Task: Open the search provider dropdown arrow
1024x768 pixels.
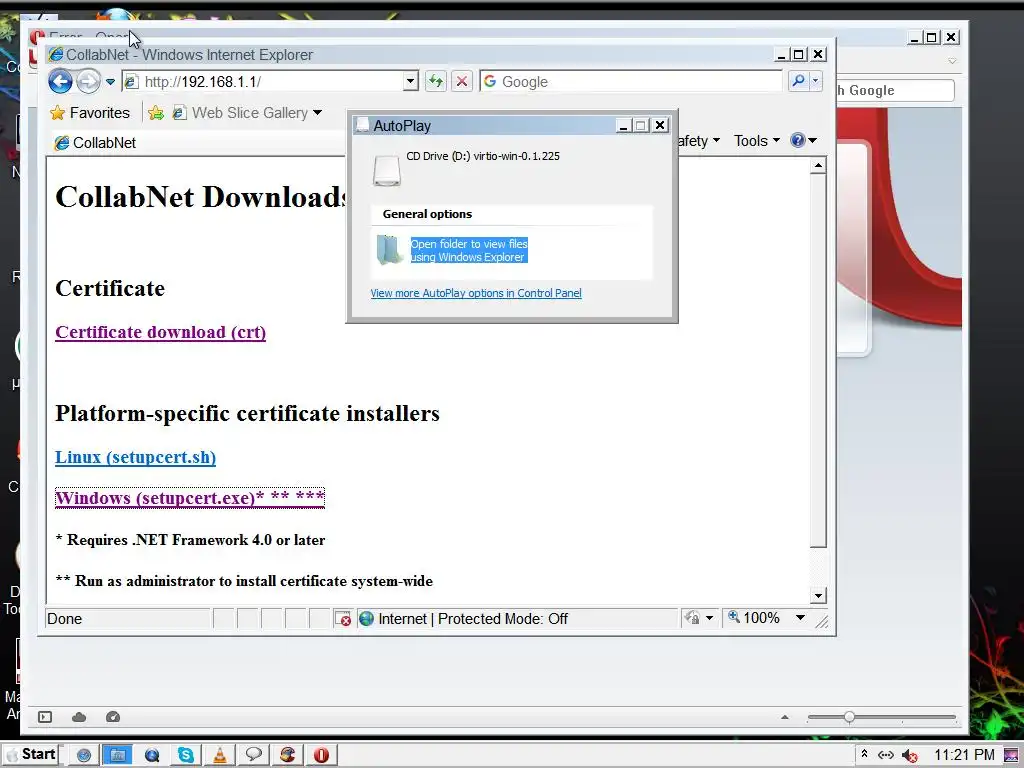Action: click(x=816, y=82)
